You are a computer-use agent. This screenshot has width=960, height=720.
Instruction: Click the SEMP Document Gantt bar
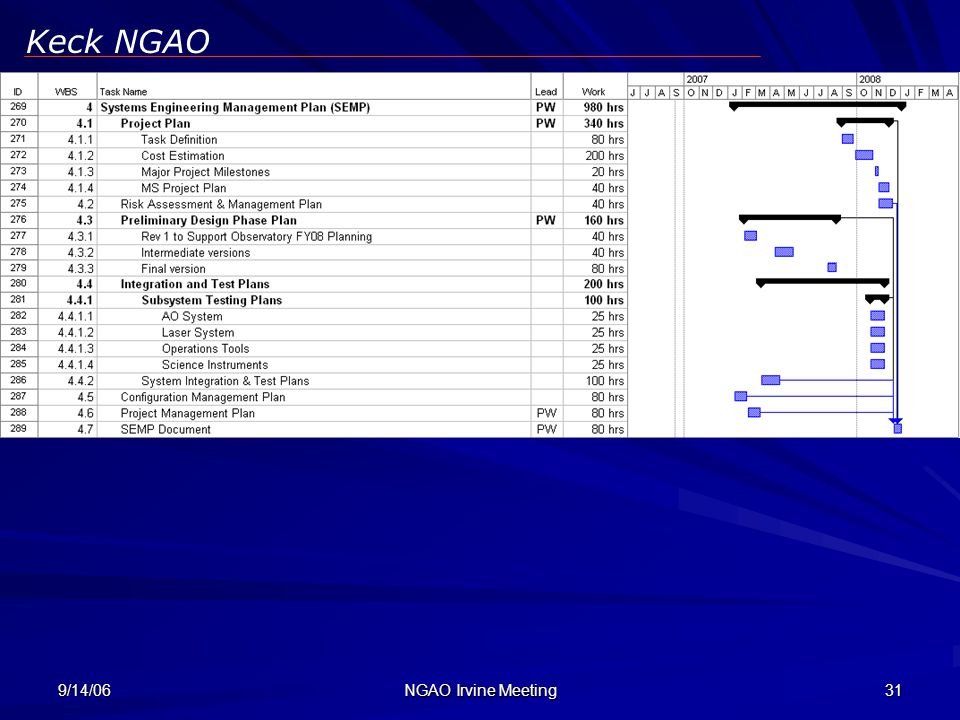tap(898, 429)
